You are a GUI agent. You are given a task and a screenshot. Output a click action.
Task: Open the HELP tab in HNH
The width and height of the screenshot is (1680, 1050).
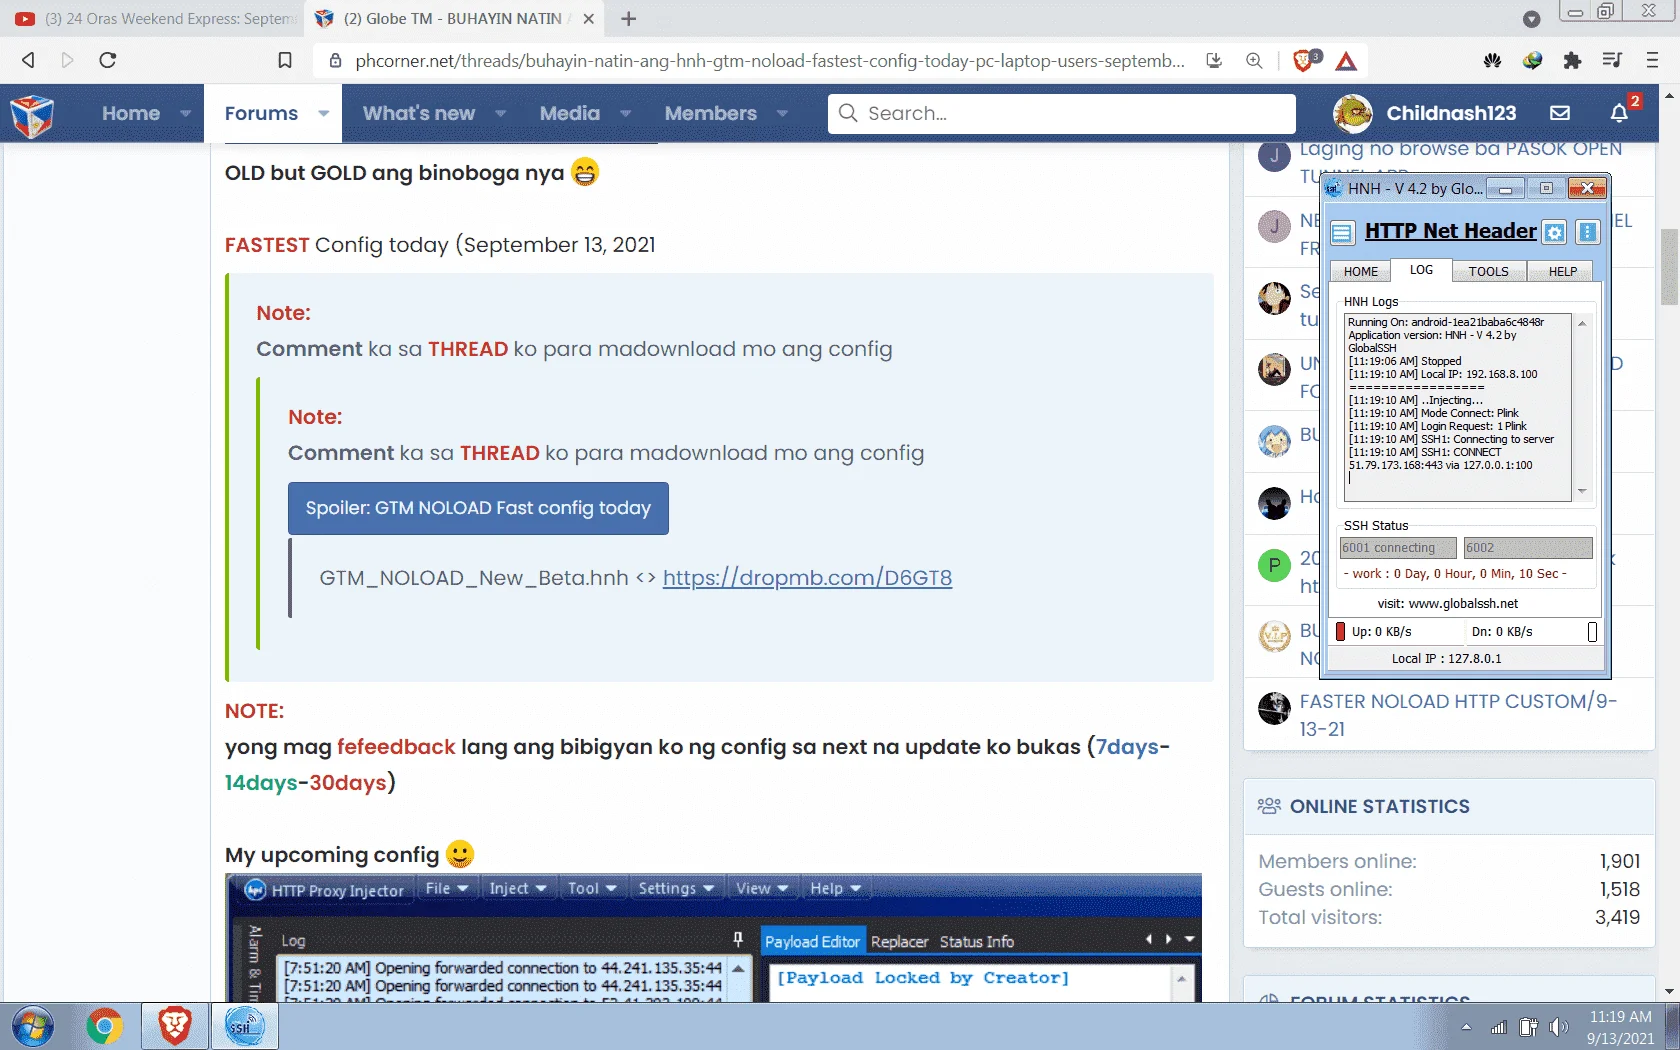tap(1562, 272)
